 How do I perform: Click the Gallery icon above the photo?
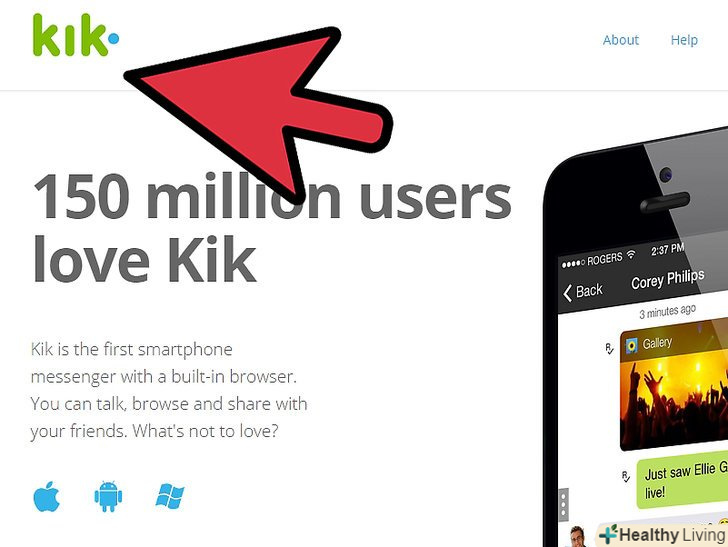click(631, 345)
